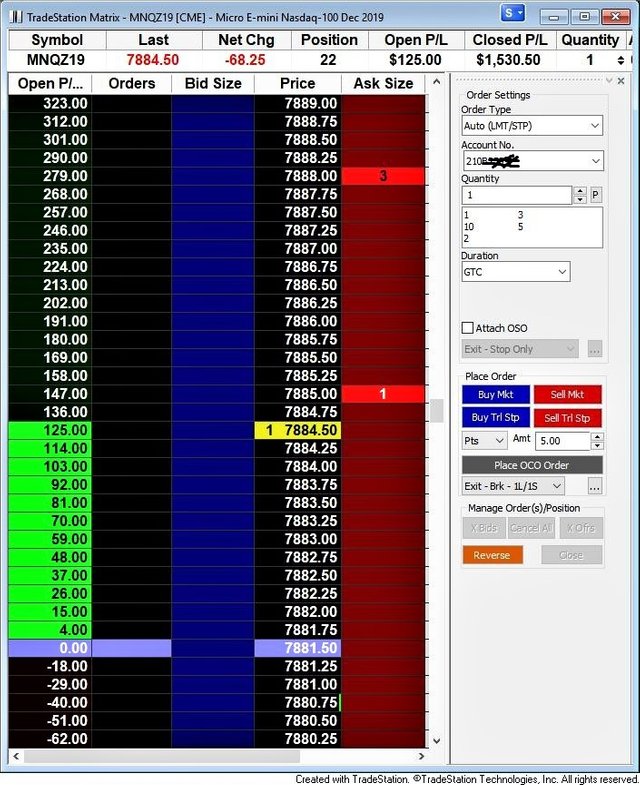Decrease Amt value with down arrow
This screenshot has height=785, width=640.
pos(597,445)
